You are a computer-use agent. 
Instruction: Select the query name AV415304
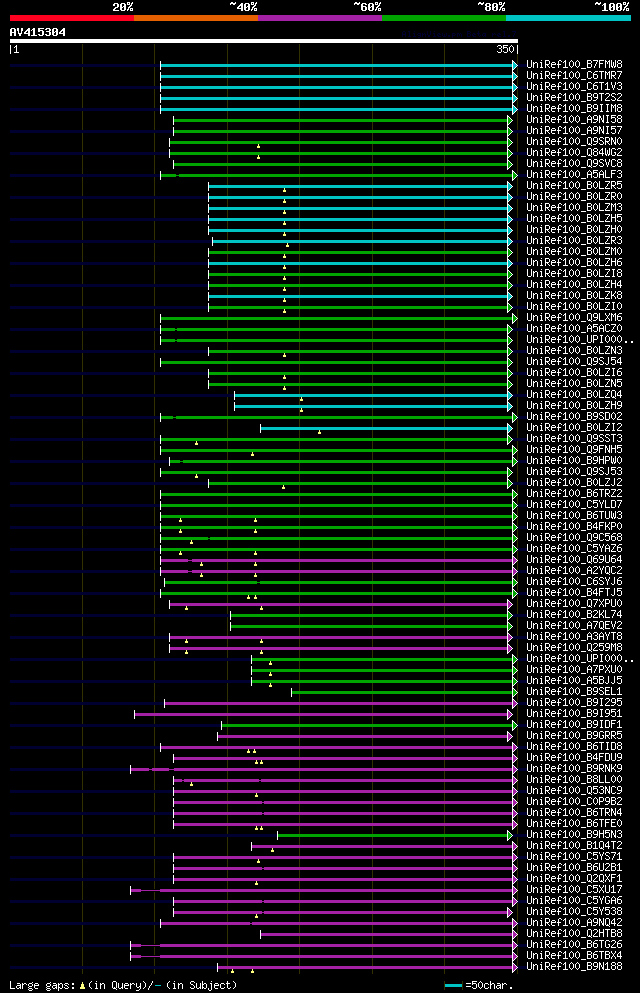tap(37, 32)
